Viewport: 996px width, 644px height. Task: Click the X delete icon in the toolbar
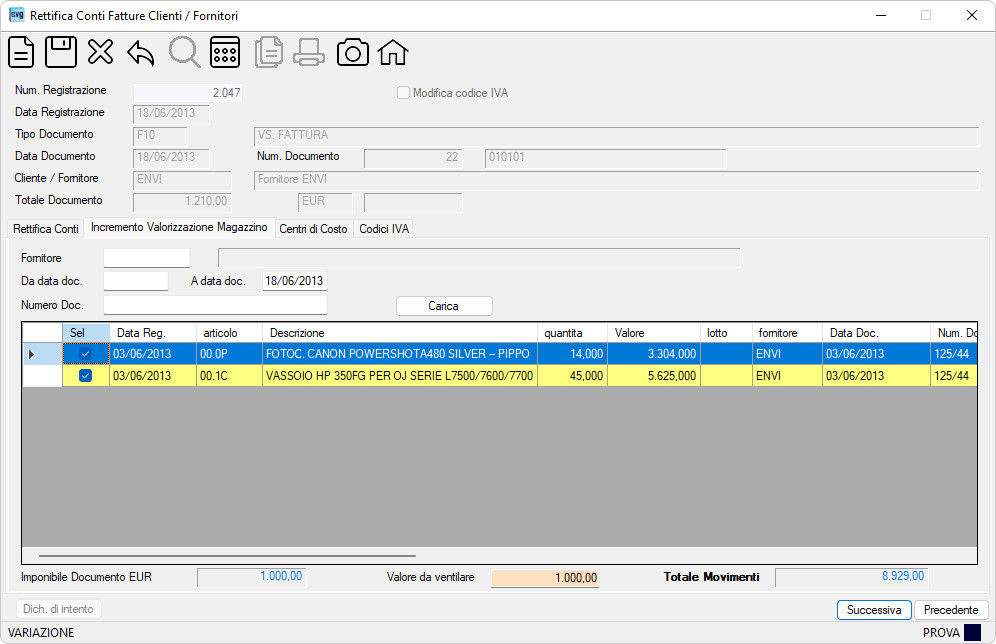pyautogui.click(x=100, y=52)
